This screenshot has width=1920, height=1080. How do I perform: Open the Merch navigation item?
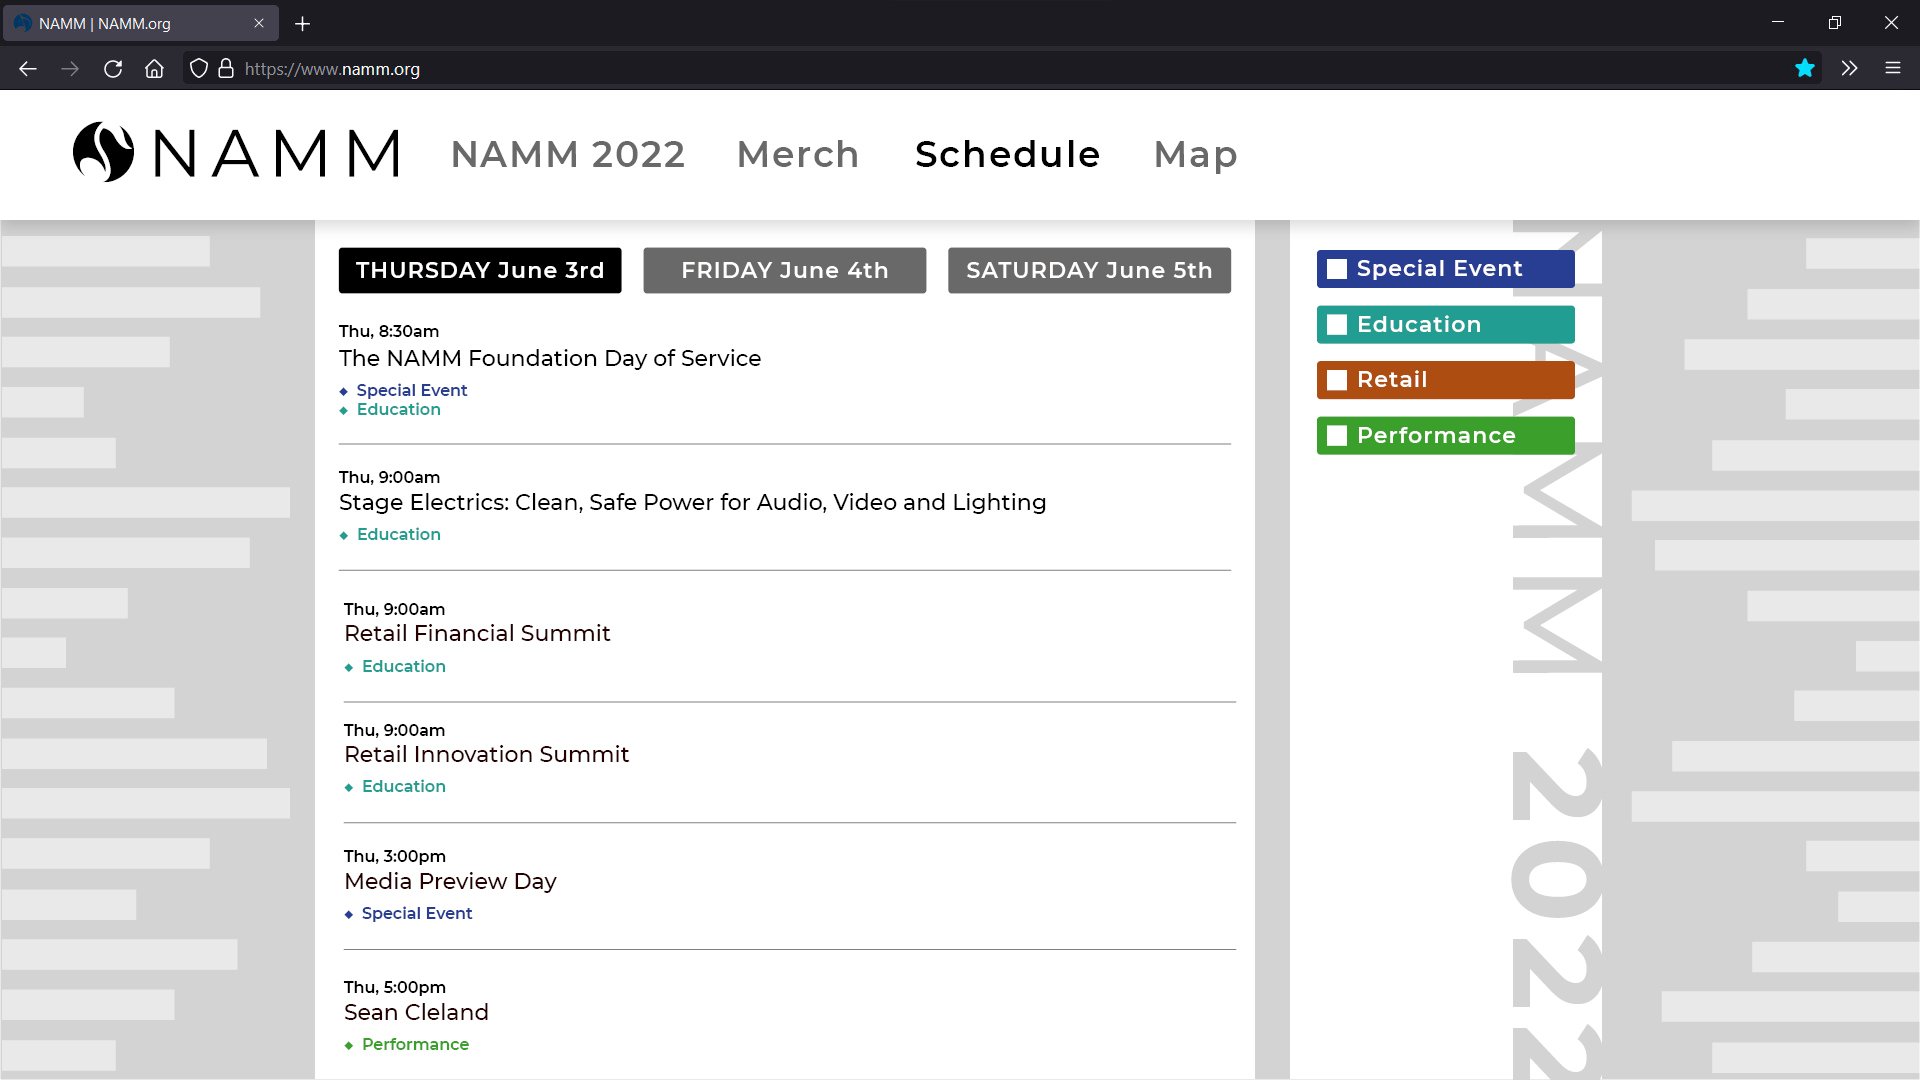click(797, 154)
